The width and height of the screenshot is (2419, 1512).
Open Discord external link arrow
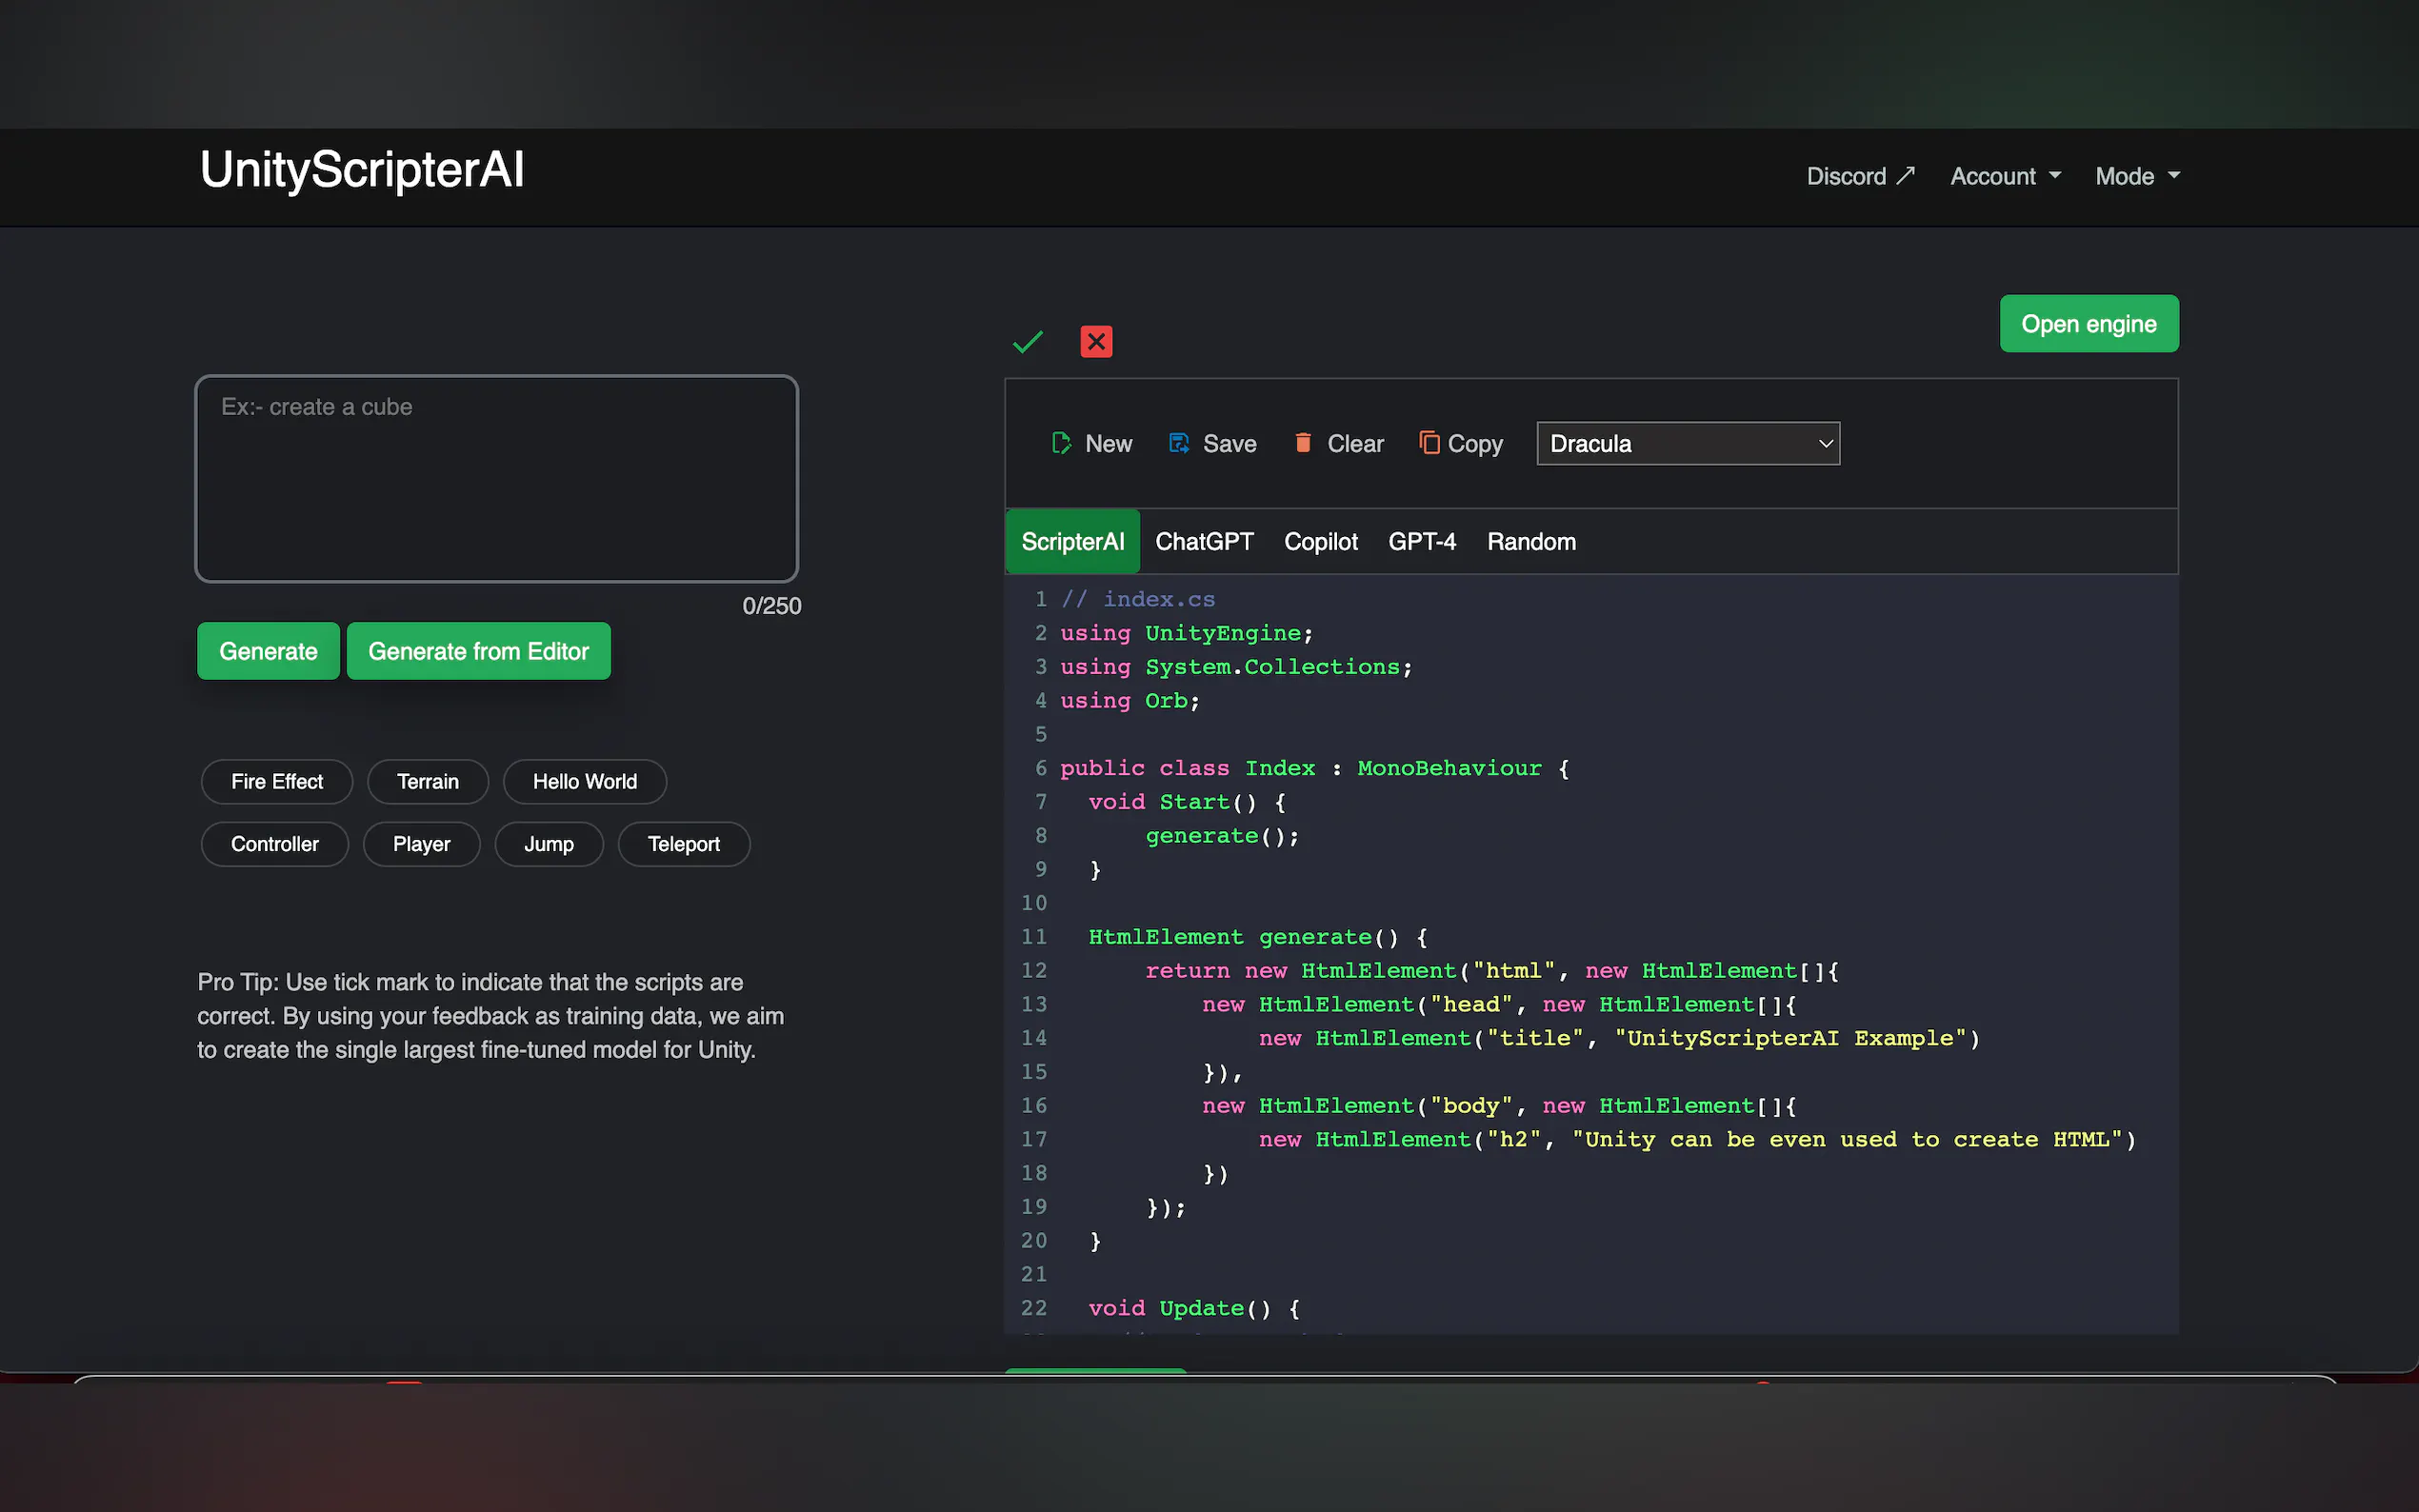(1905, 176)
